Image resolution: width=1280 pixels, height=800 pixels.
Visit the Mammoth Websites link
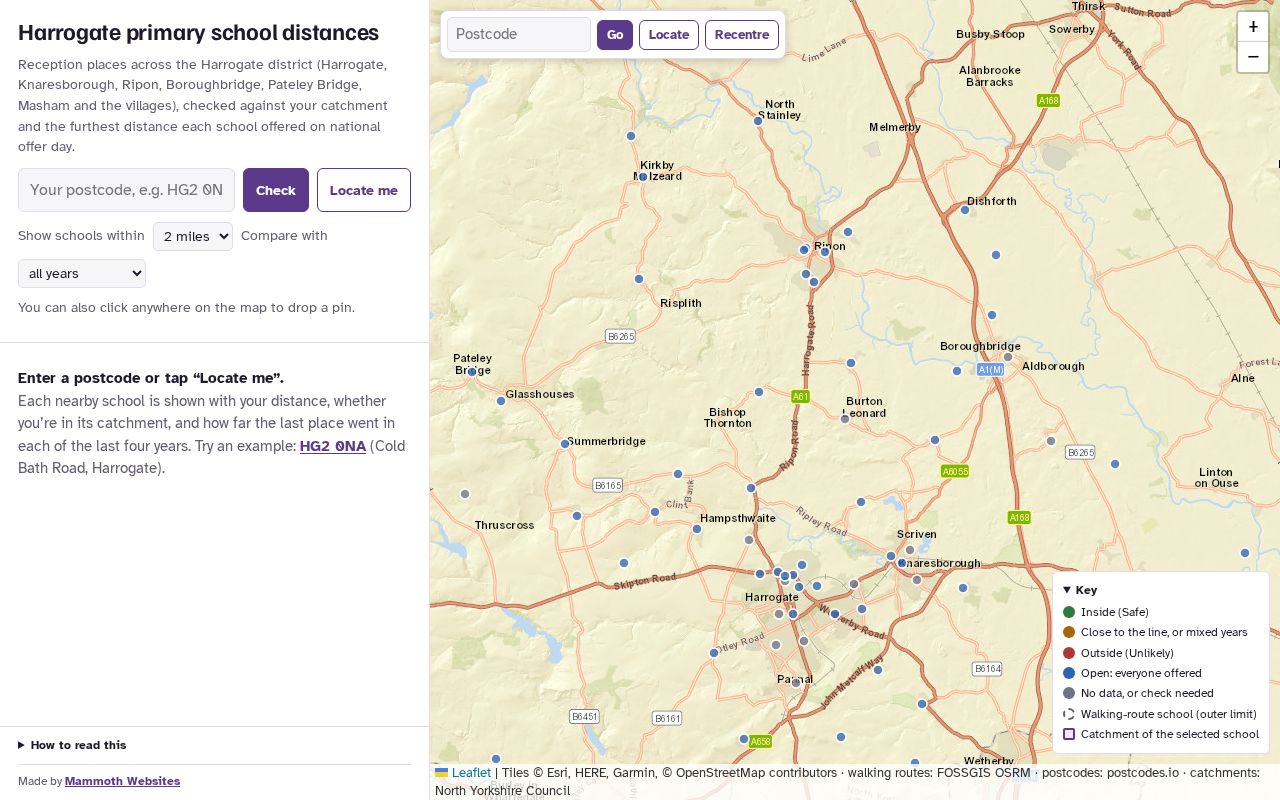(x=123, y=781)
